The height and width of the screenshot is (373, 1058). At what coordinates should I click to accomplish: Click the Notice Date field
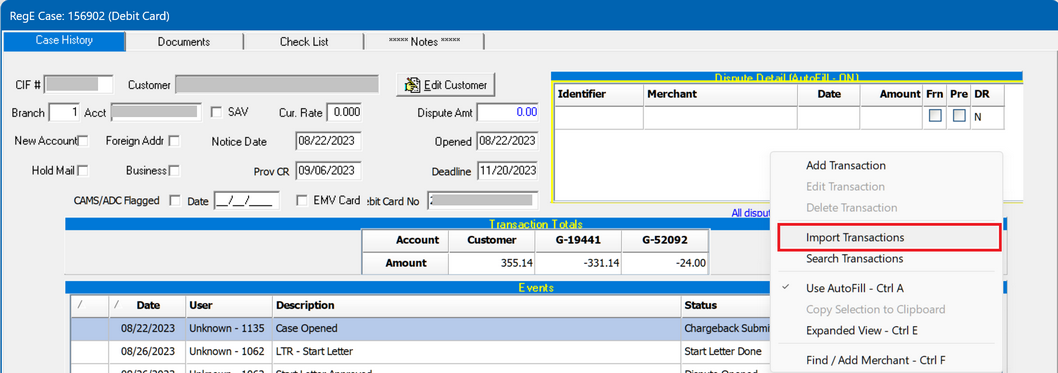click(329, 141)
